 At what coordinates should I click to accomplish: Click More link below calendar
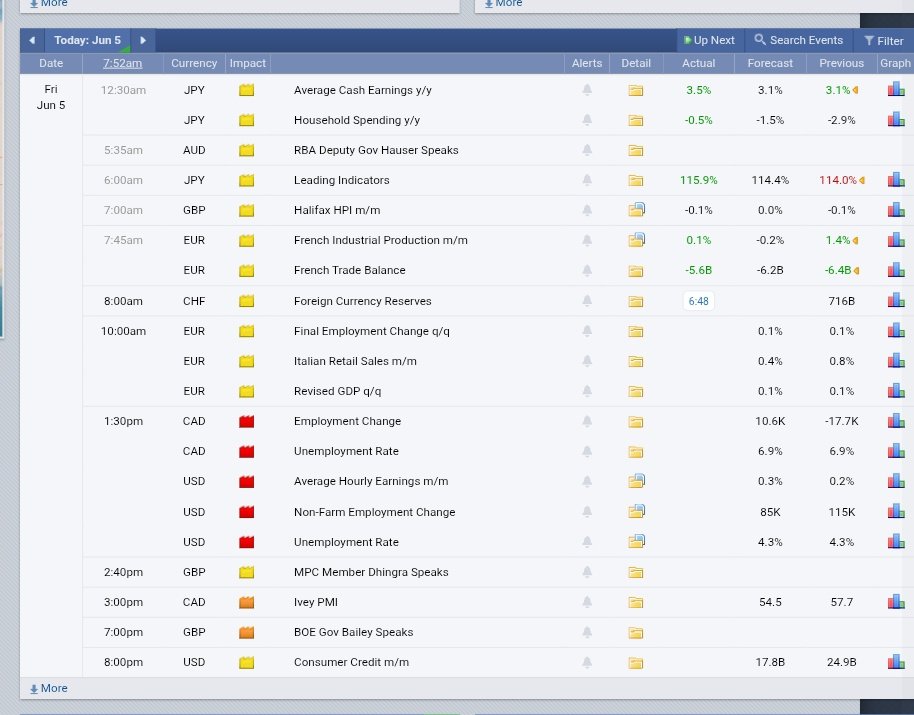49,688
